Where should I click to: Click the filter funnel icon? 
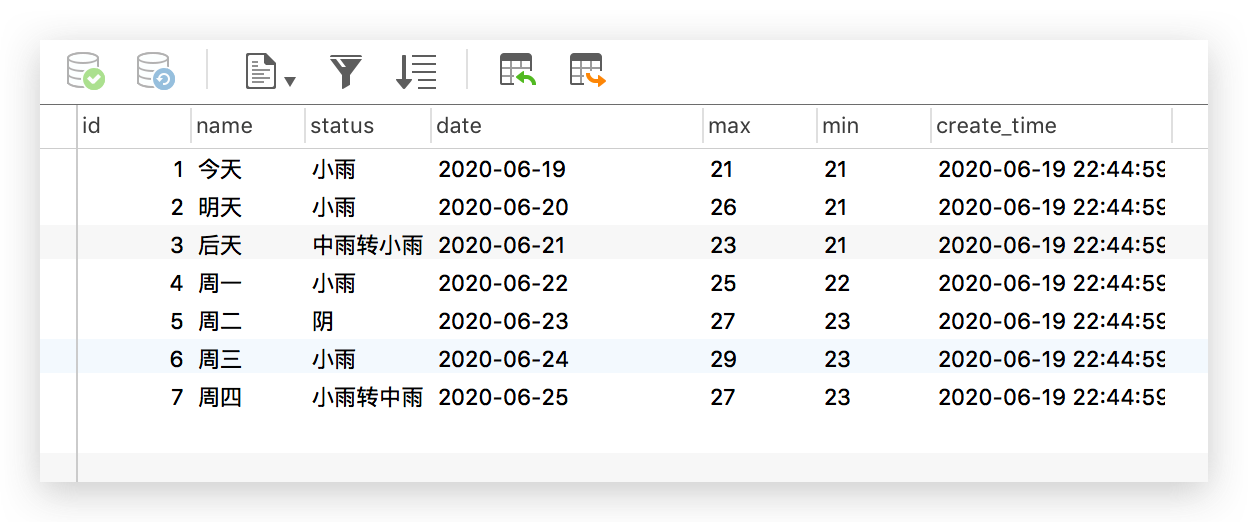tap(346, 71)
